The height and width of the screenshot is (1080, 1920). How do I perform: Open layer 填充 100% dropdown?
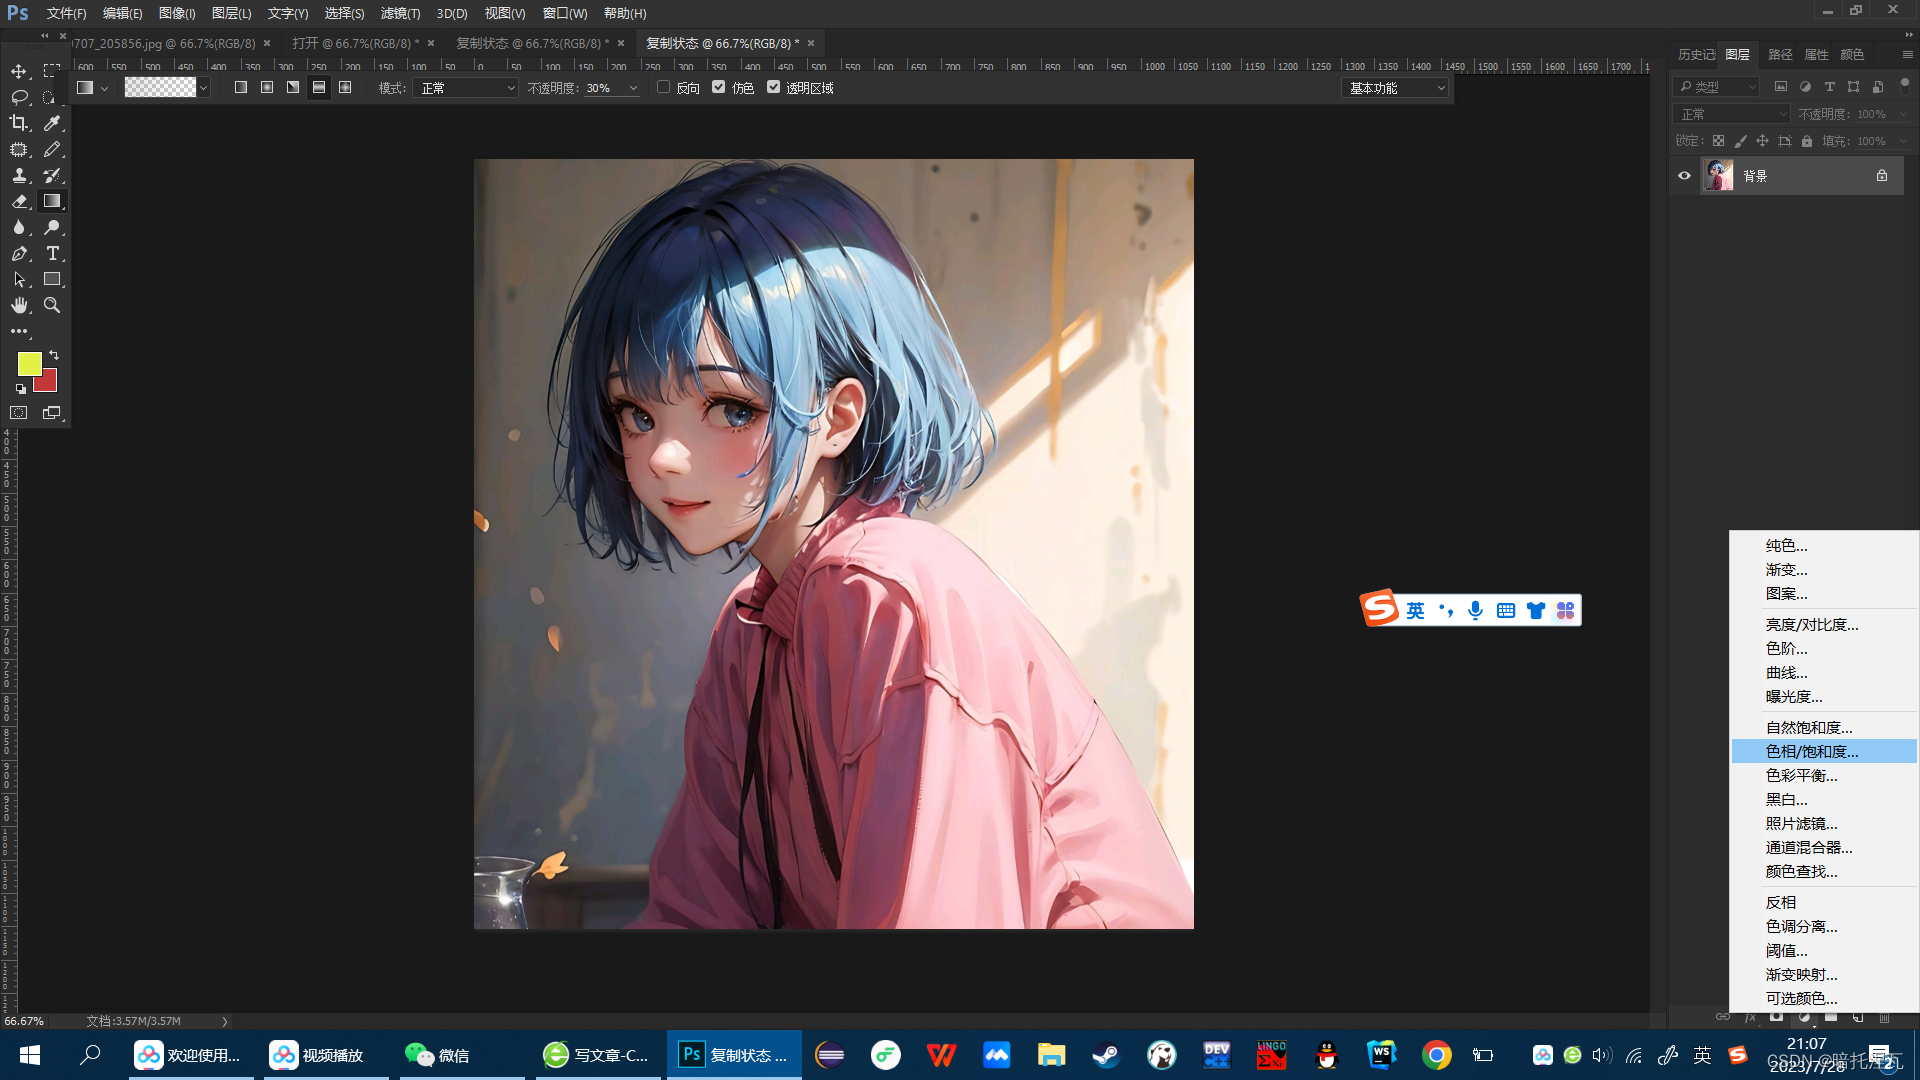(x=1902, y=141)
